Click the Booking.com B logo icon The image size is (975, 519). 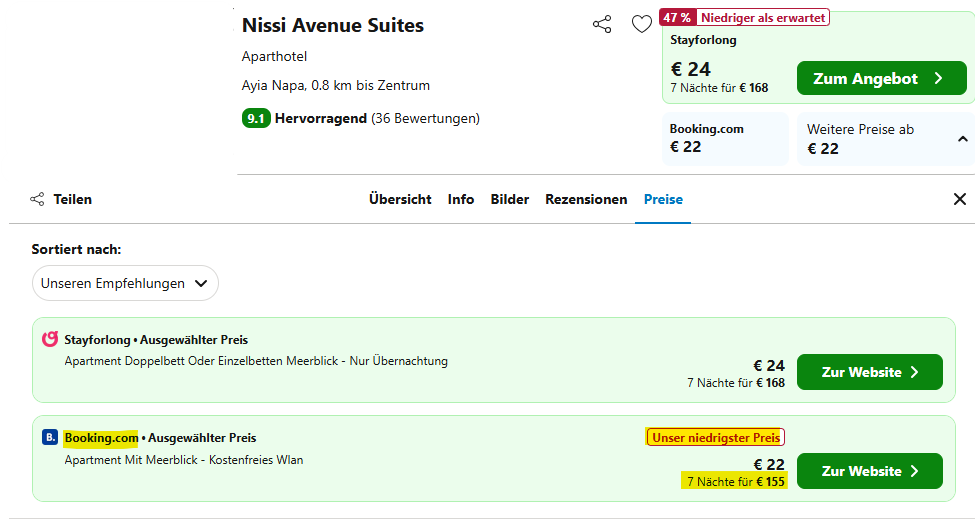point(50,438)
